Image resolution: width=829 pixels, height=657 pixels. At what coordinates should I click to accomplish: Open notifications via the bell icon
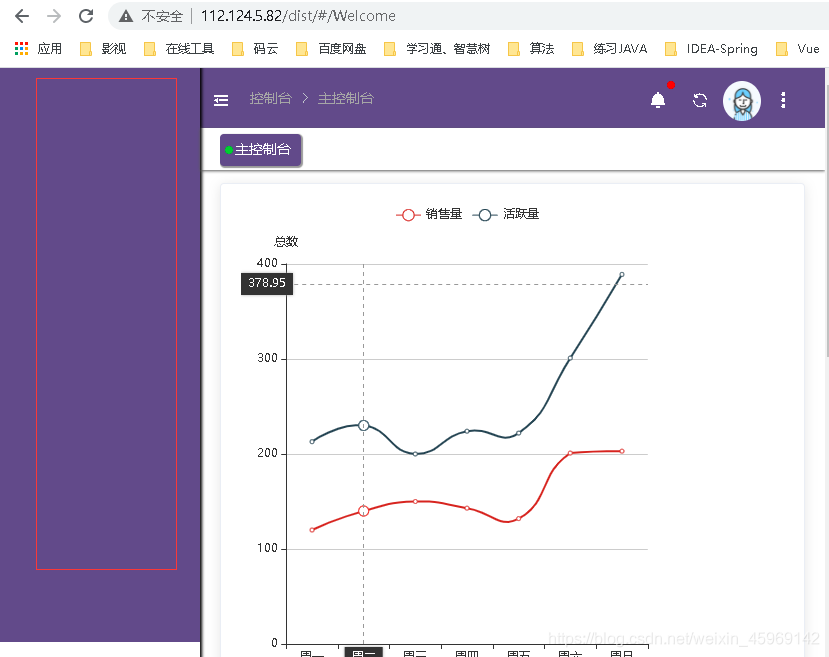tap(658, 100)
